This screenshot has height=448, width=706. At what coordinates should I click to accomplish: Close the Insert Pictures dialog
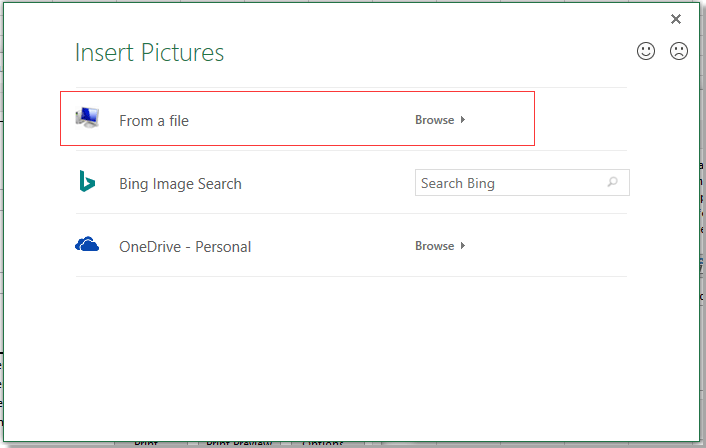[676, 19]
